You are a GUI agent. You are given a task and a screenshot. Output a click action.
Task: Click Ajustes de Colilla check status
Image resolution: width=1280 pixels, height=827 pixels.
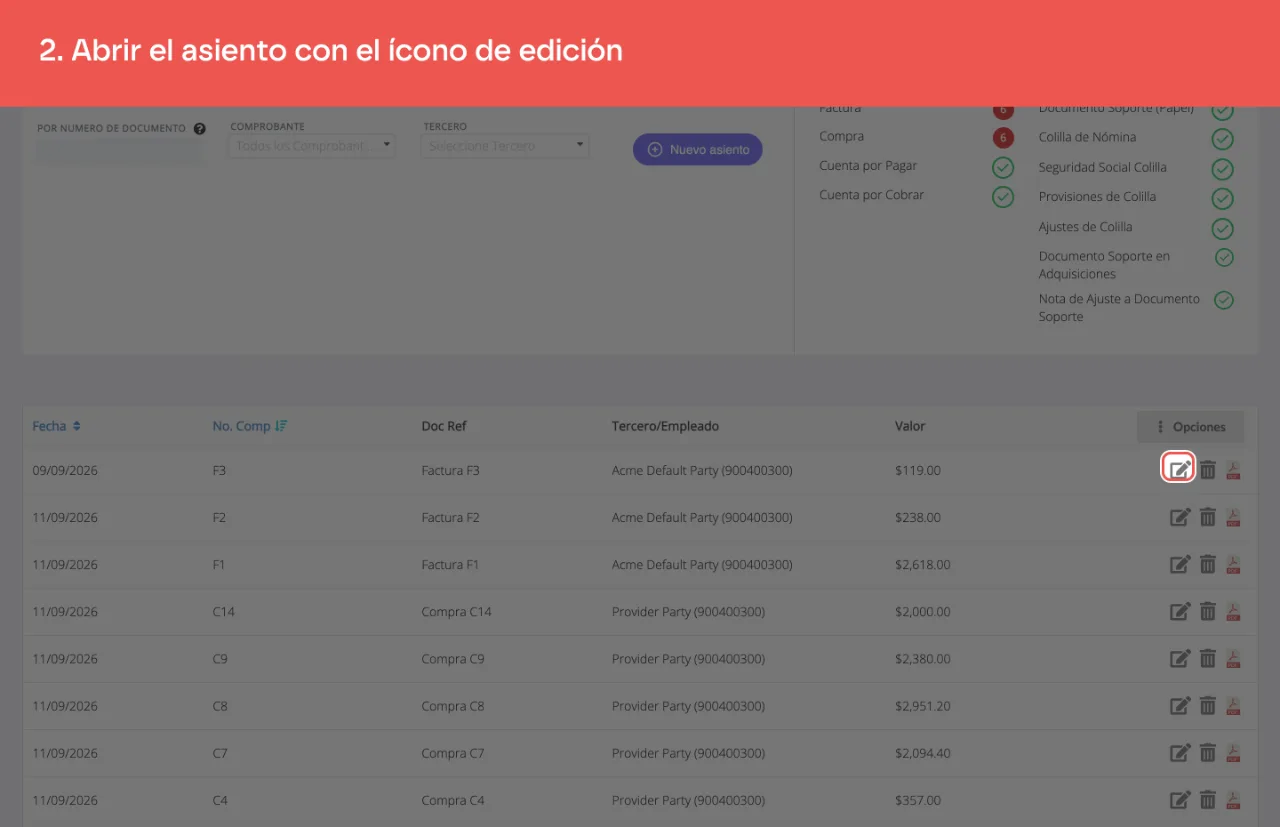tap(1222, 229)
